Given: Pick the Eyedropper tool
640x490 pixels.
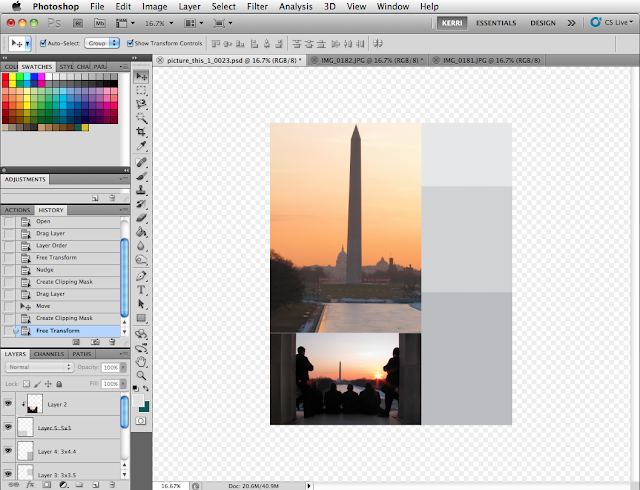Looking at the screenshot, I should point(141,147).
